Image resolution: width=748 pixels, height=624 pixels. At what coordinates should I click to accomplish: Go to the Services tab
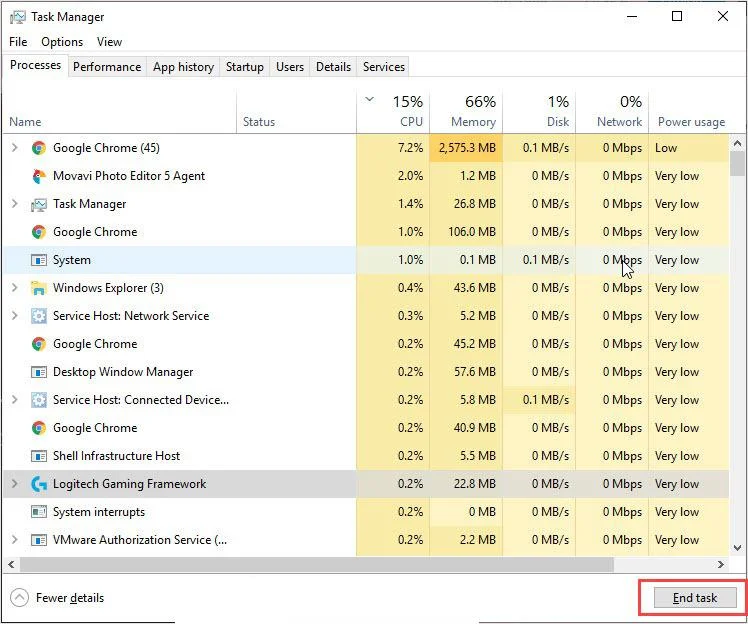[x=384, y=67]
